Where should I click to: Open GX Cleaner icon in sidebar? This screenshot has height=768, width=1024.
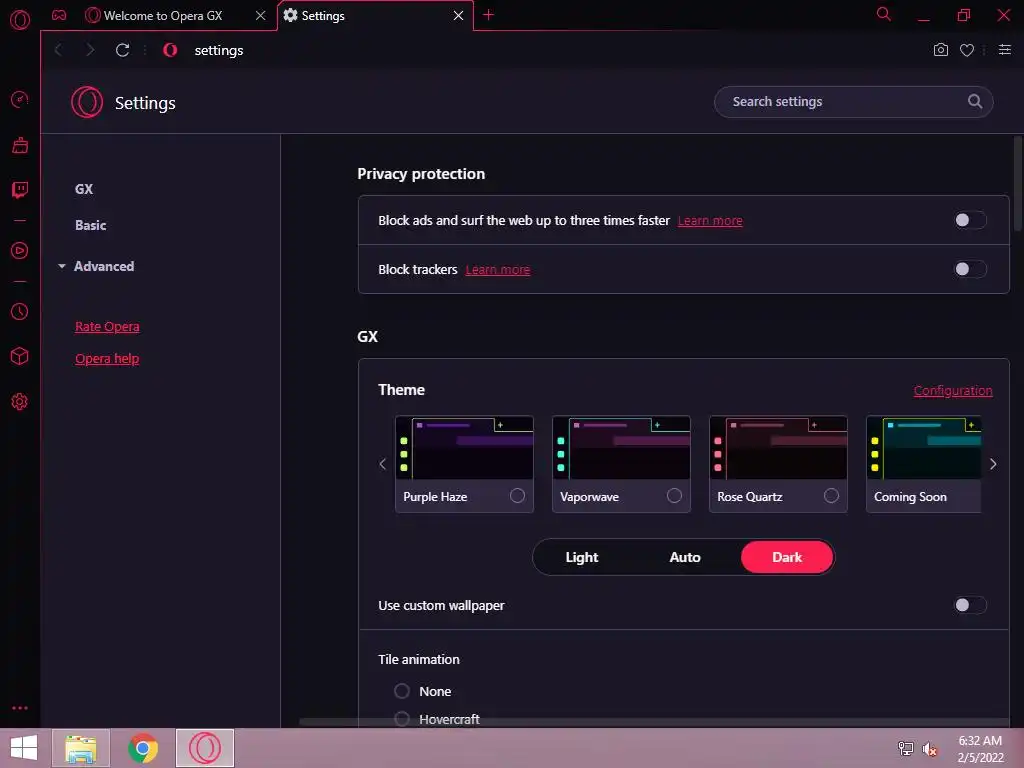click(x=20, y=145)
